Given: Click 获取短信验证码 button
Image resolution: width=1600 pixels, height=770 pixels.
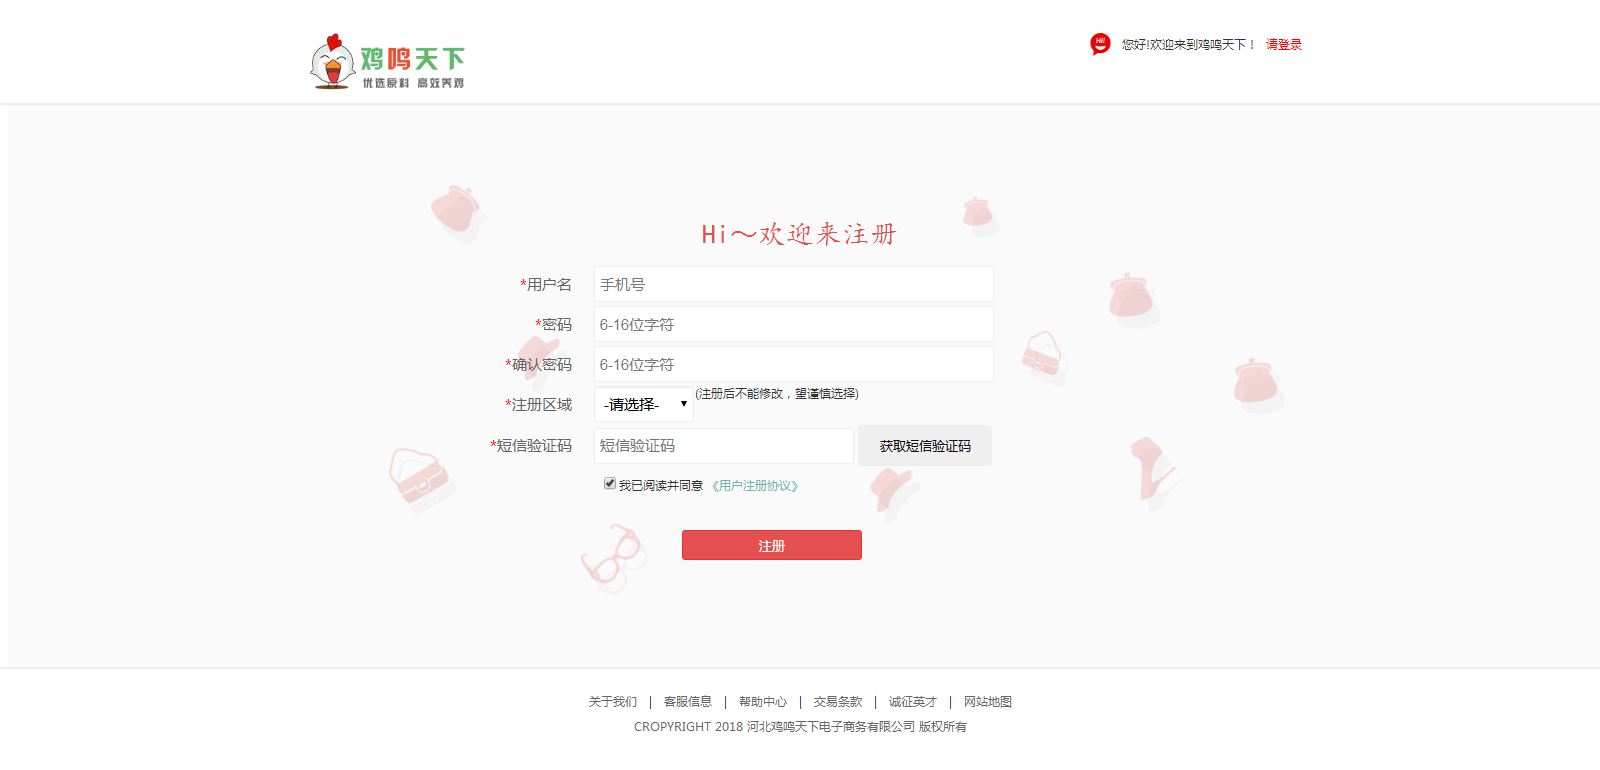Looking at the screenshot, I should point(925,446).
